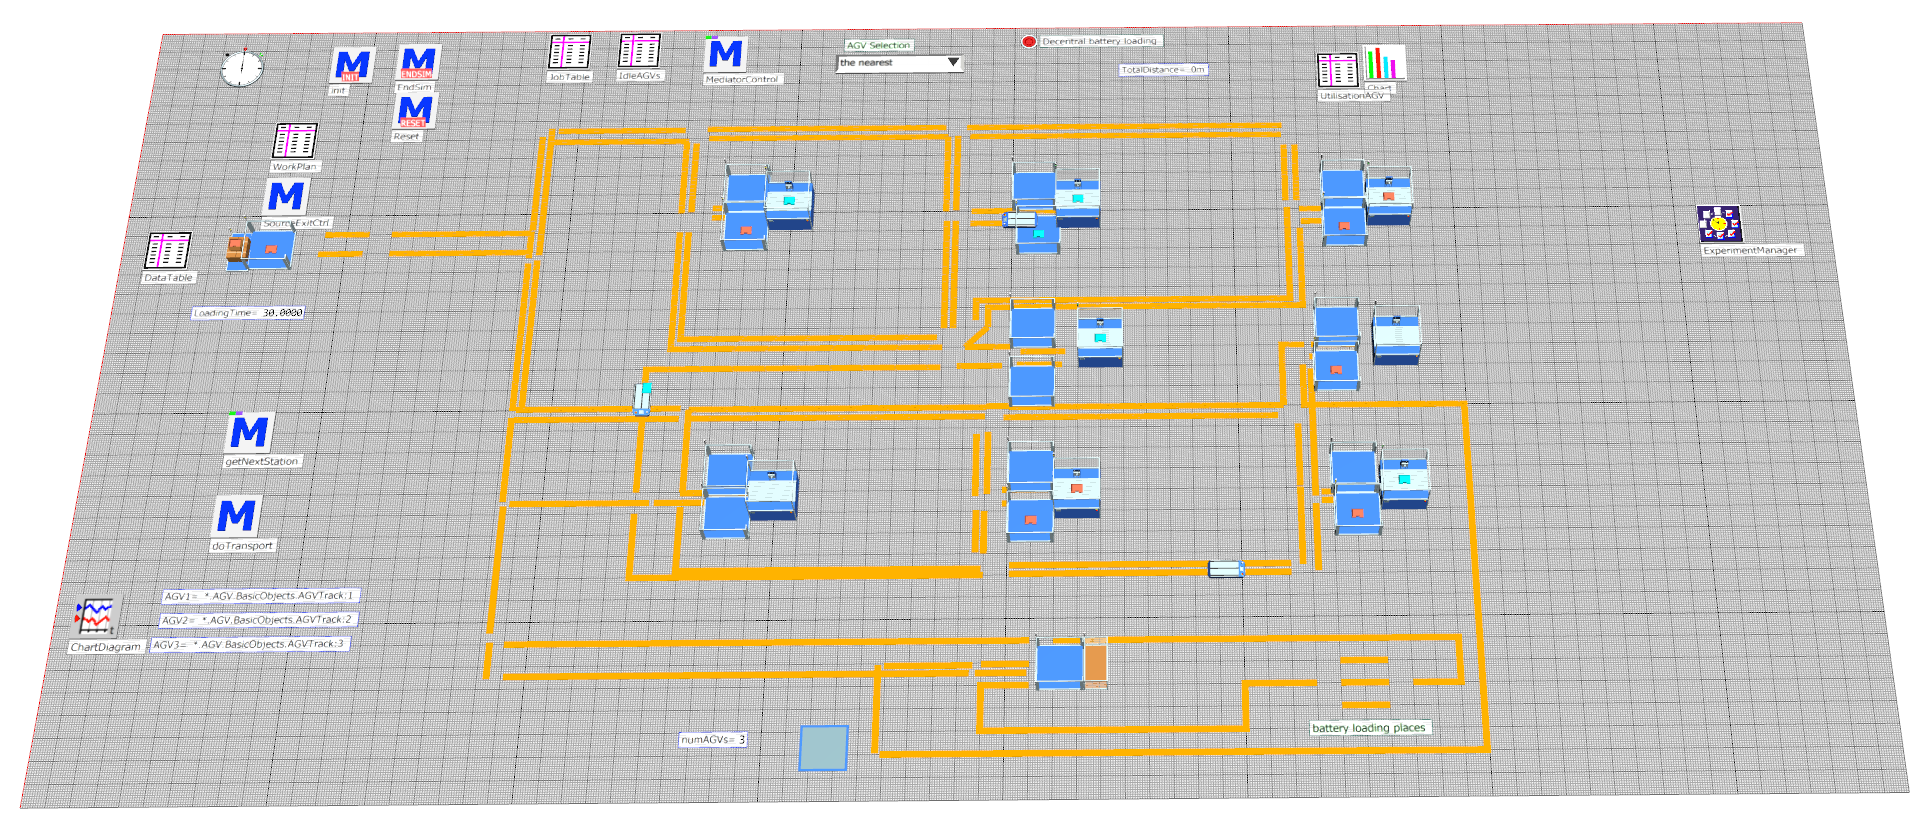Select the EndSim method icon
This screenshot has width=1915, height=831.
tap(418, 63)
